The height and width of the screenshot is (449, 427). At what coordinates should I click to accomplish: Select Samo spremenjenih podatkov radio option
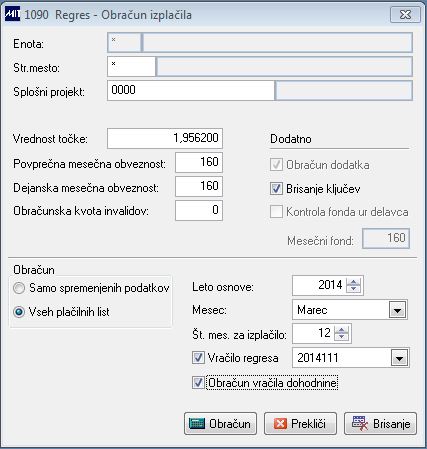pyautogui.click(x=19, y=288)
